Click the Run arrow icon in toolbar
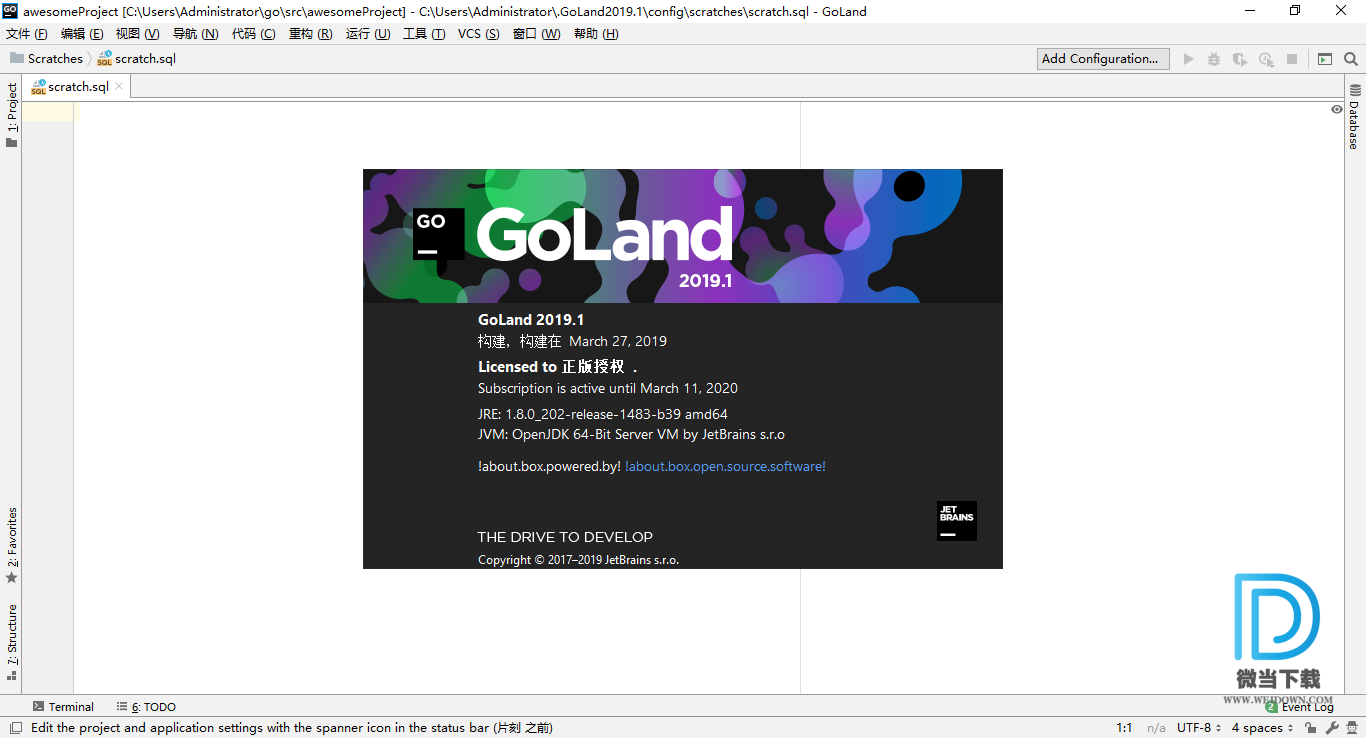The width and height of the screenshot is (1366, 738). (x=1188, y=59)
